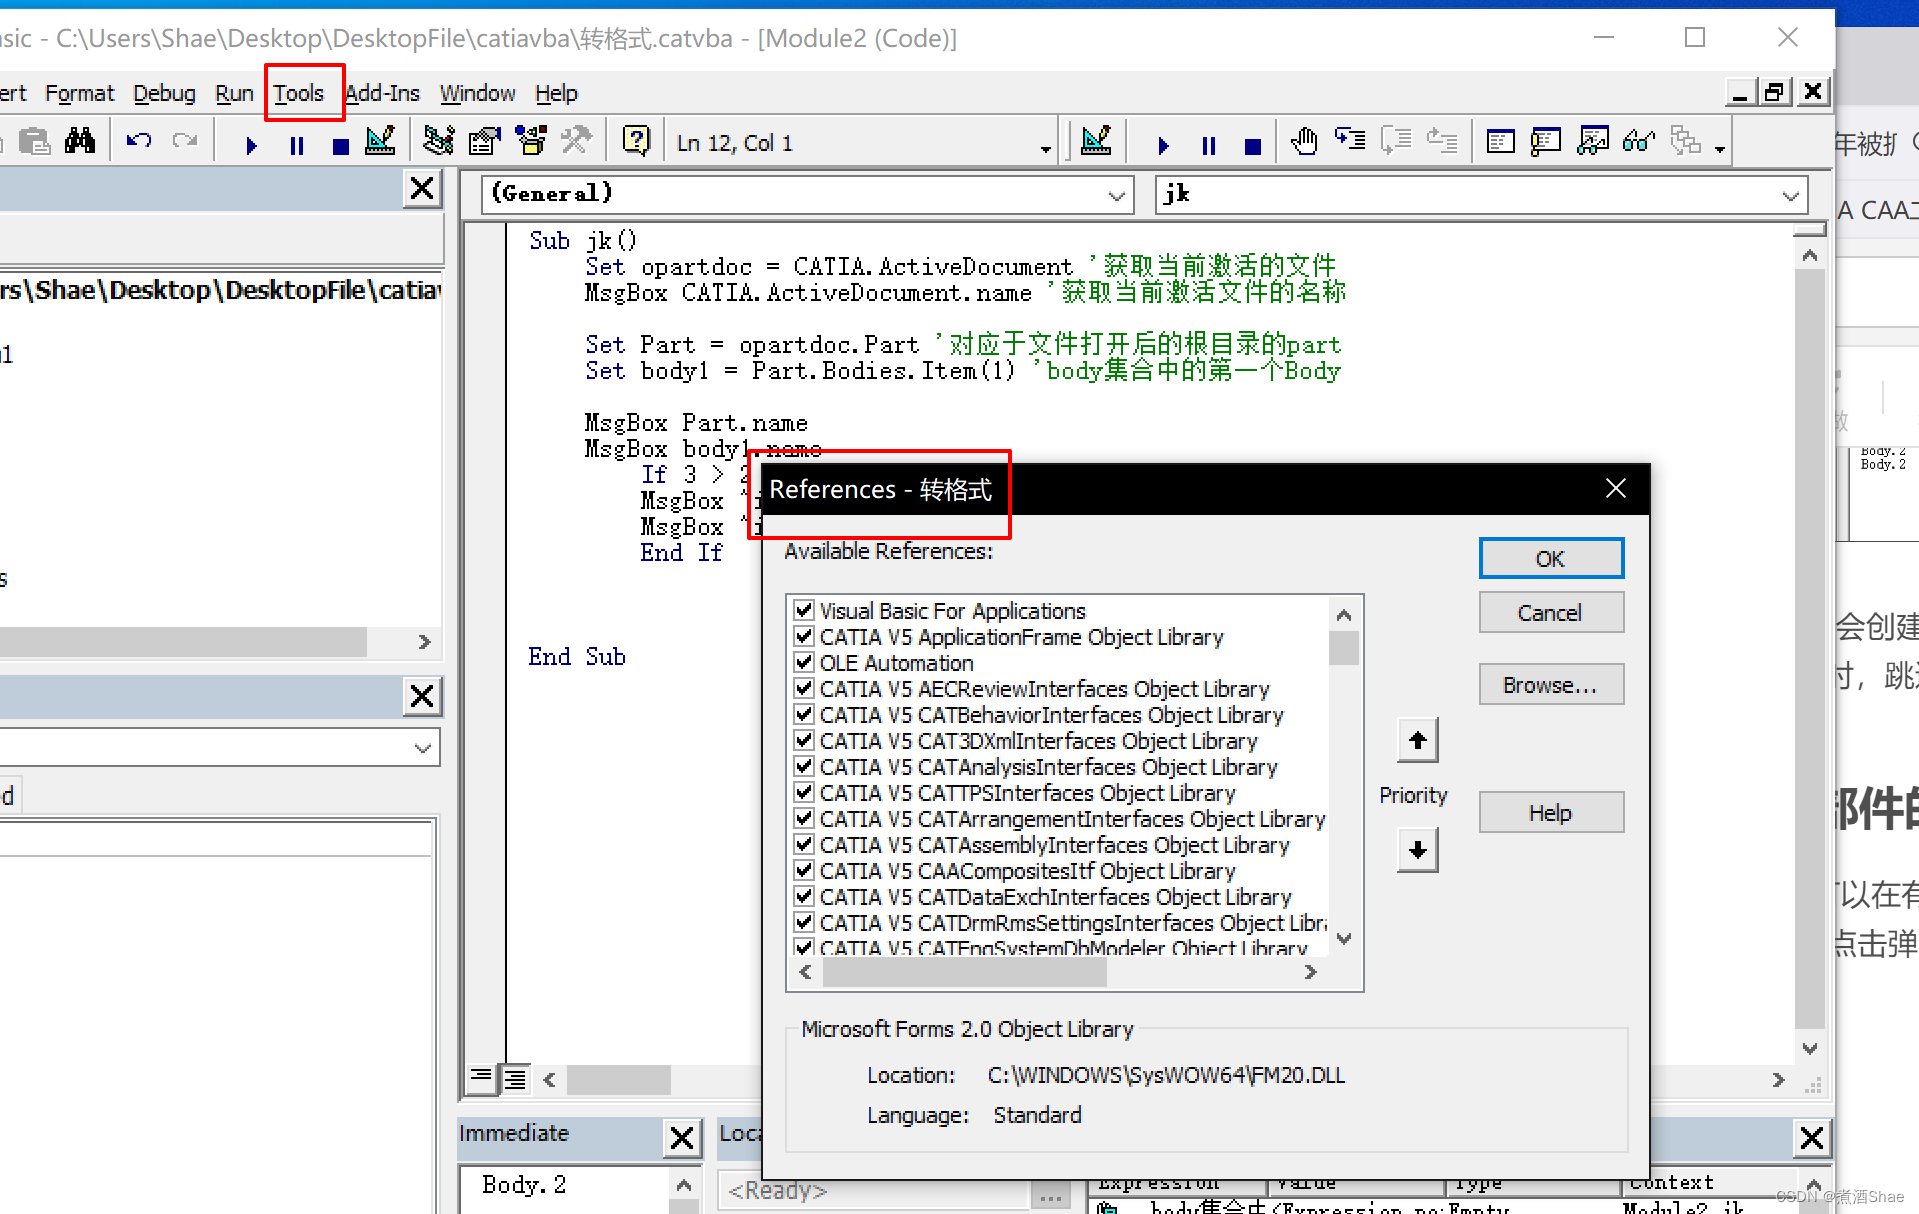Click Run on the Debug toolbar

click(1163, 145)
